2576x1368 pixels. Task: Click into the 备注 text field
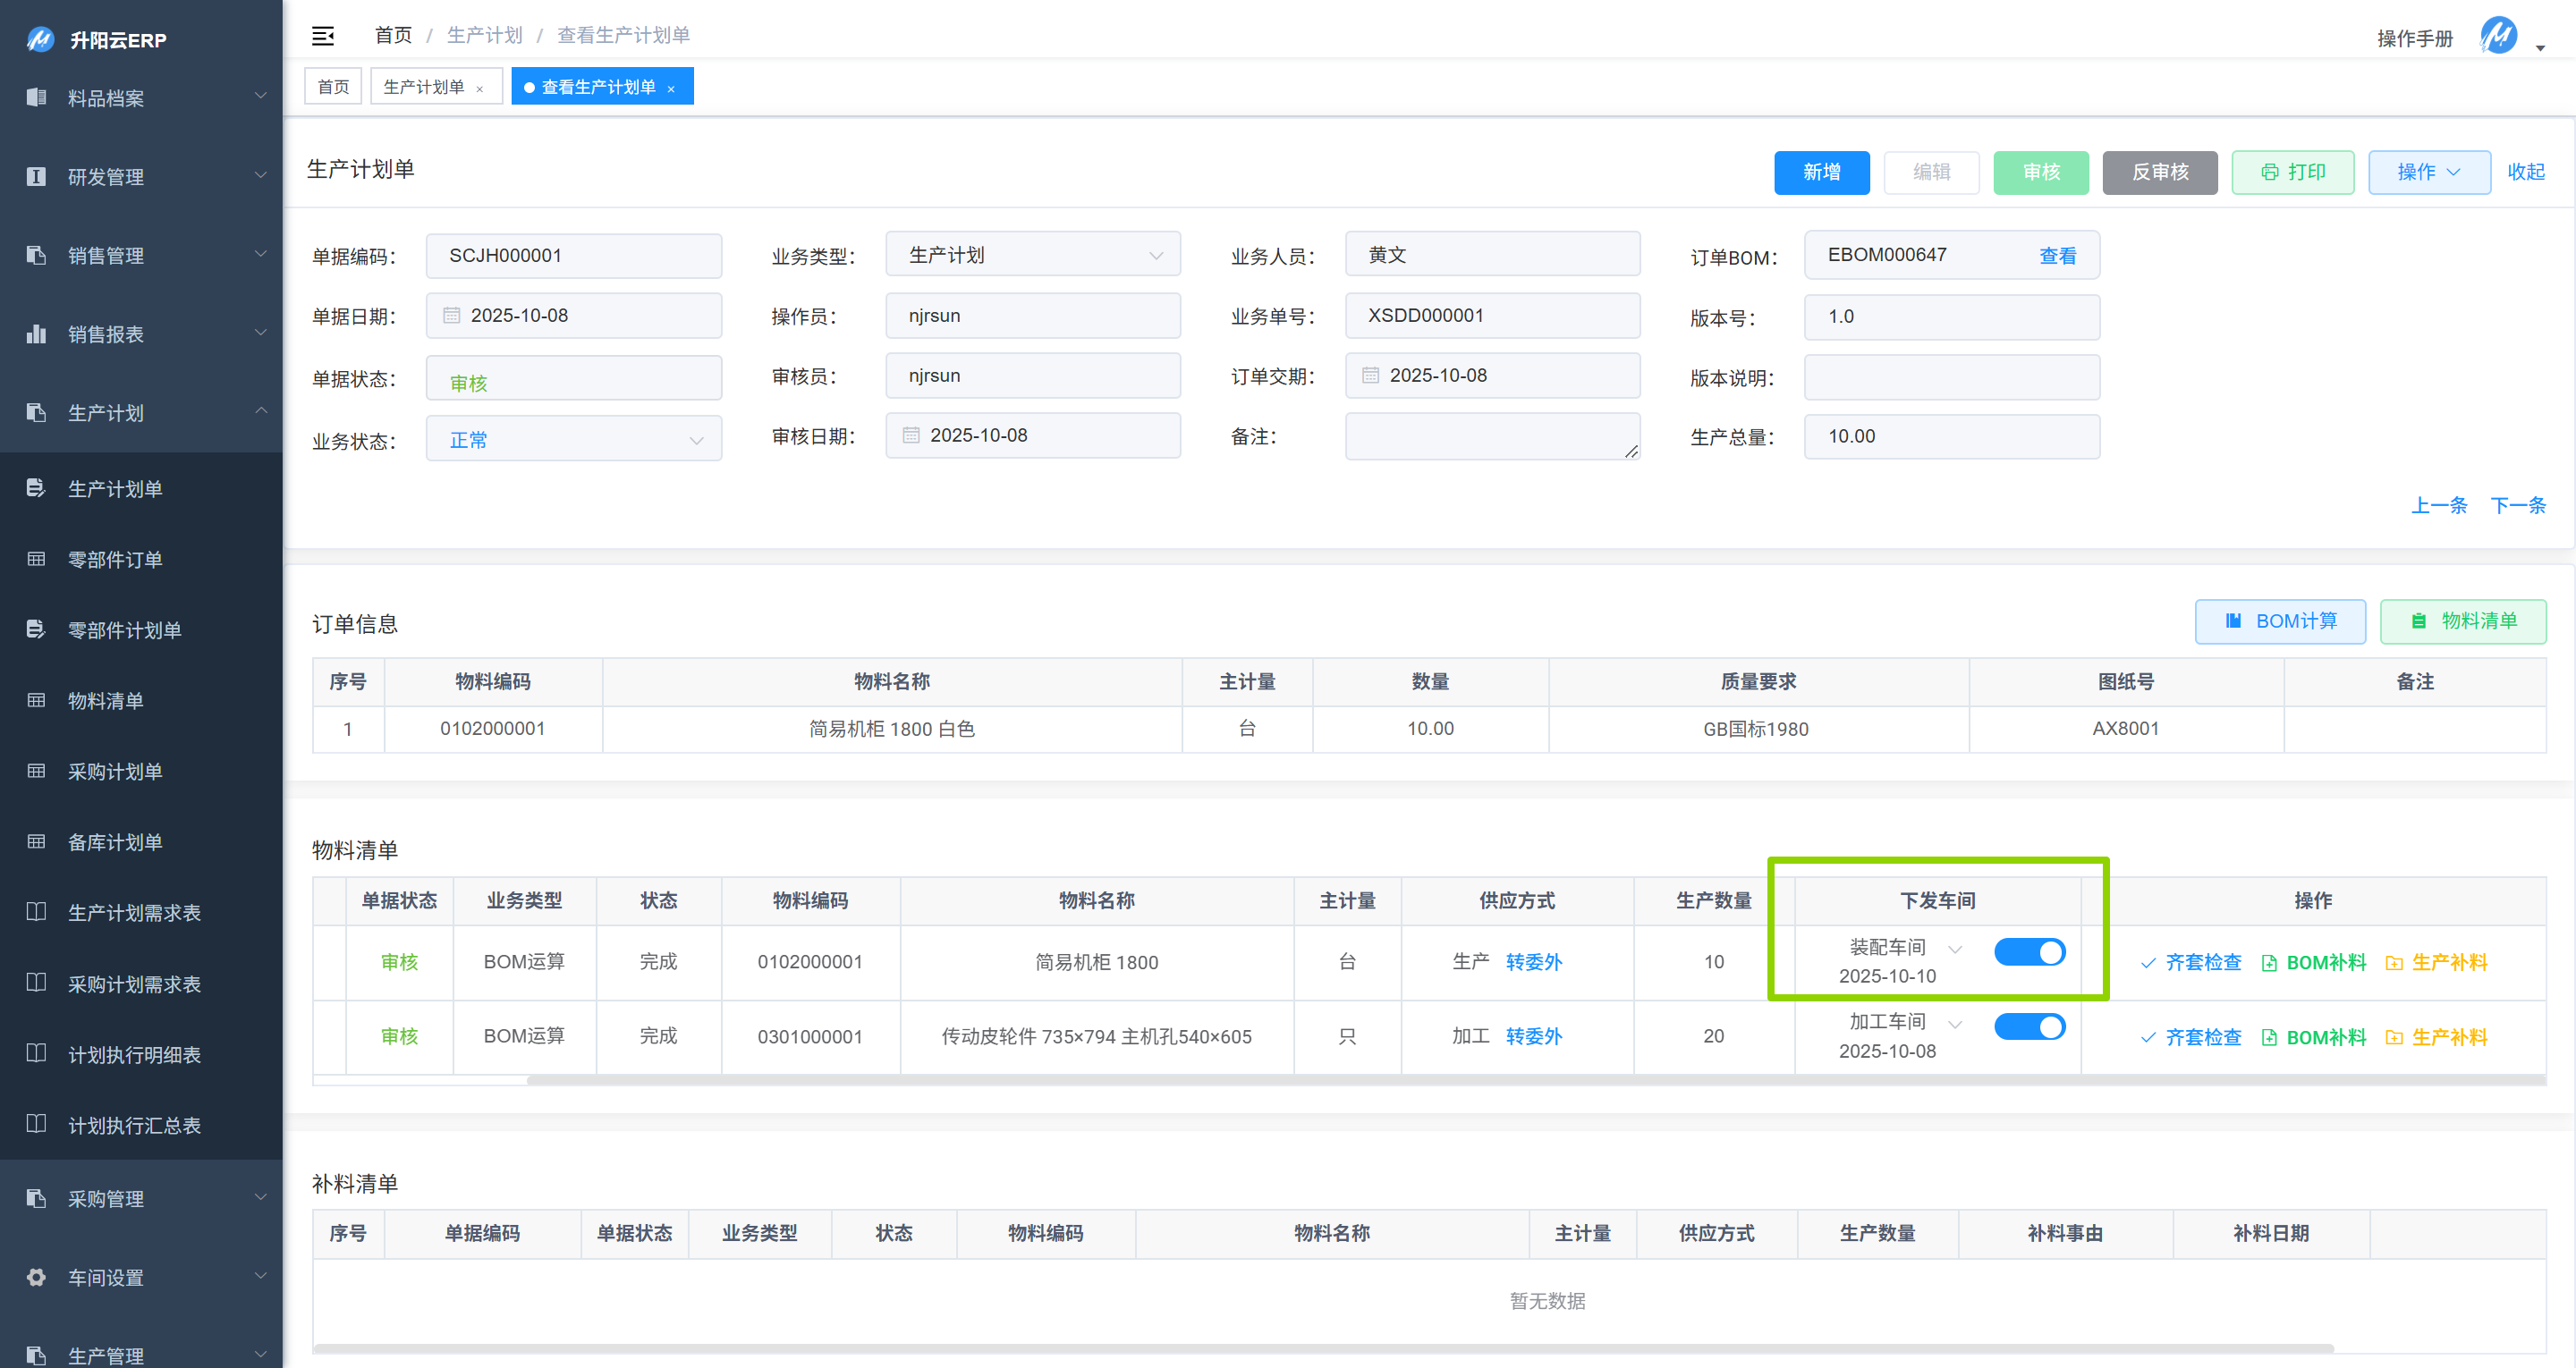[1490, 436]
